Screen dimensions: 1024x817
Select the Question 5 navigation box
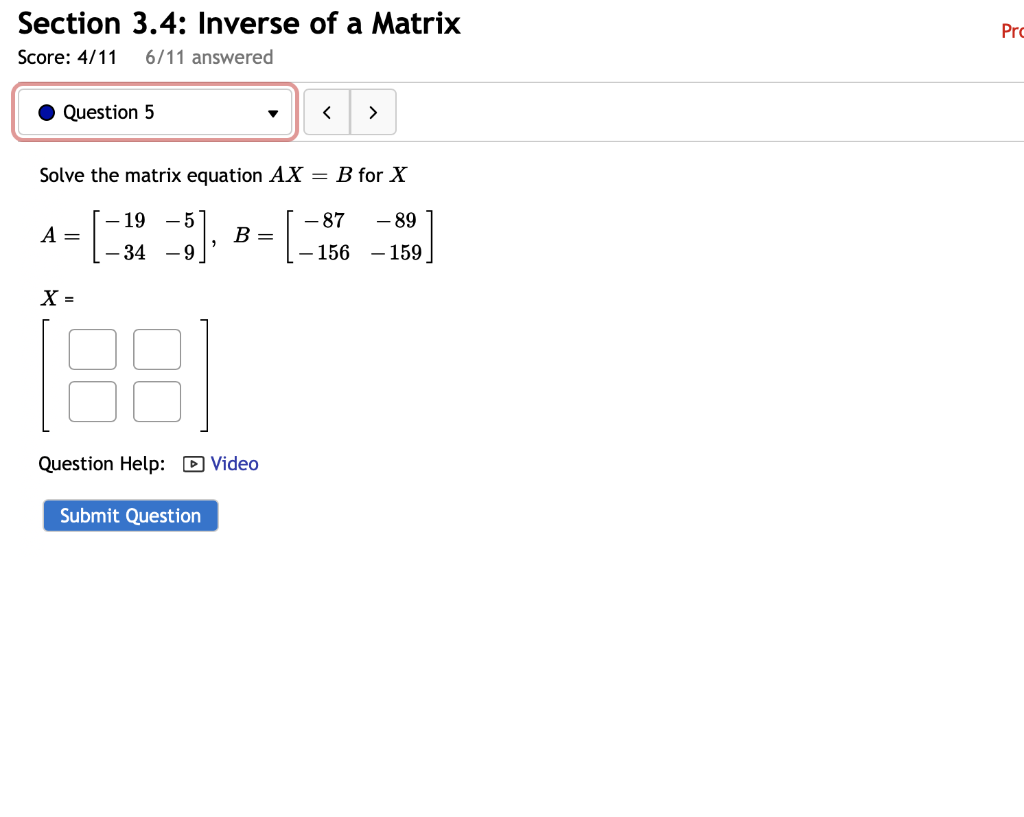[155, 112]
